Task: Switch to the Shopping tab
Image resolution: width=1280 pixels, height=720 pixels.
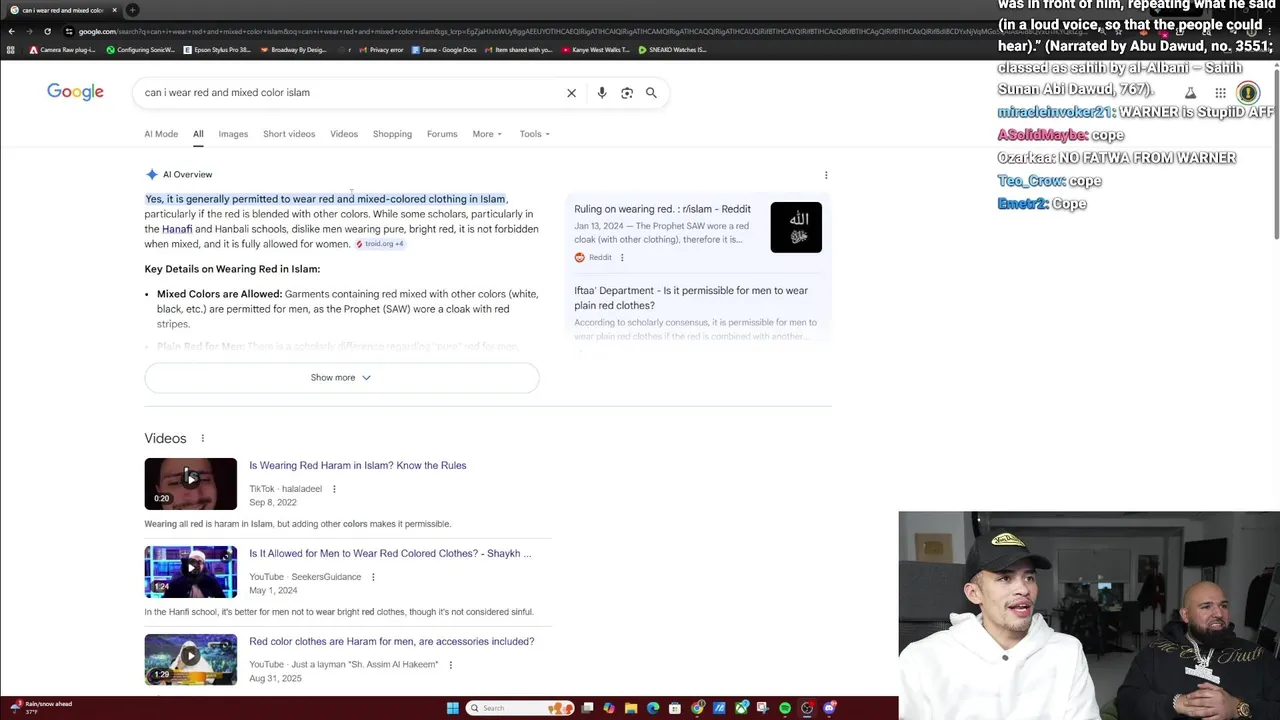Action: 392,134
